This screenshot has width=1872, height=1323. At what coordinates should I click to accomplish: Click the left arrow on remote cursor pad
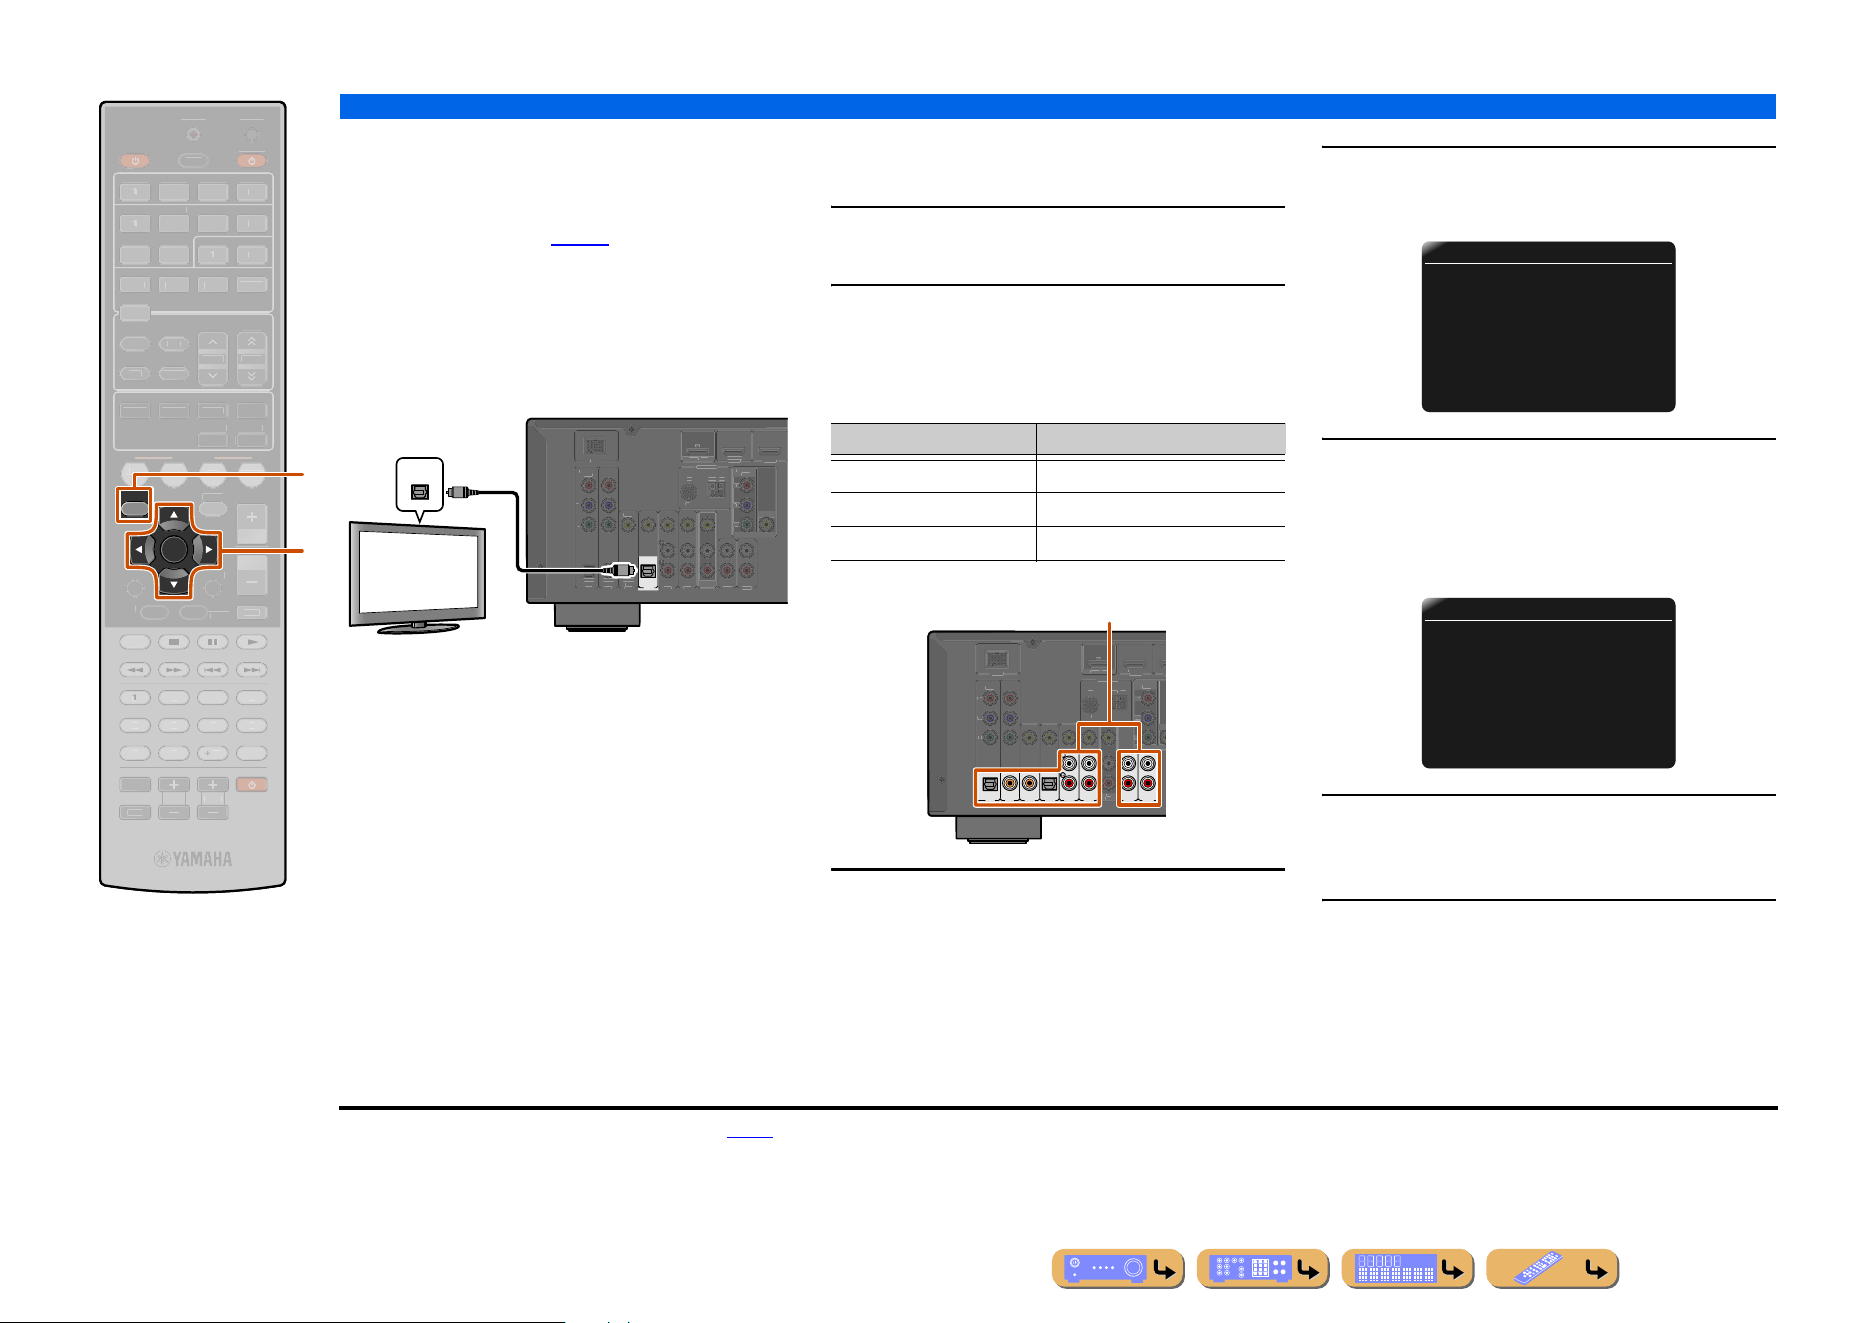(x=138, y=550)
